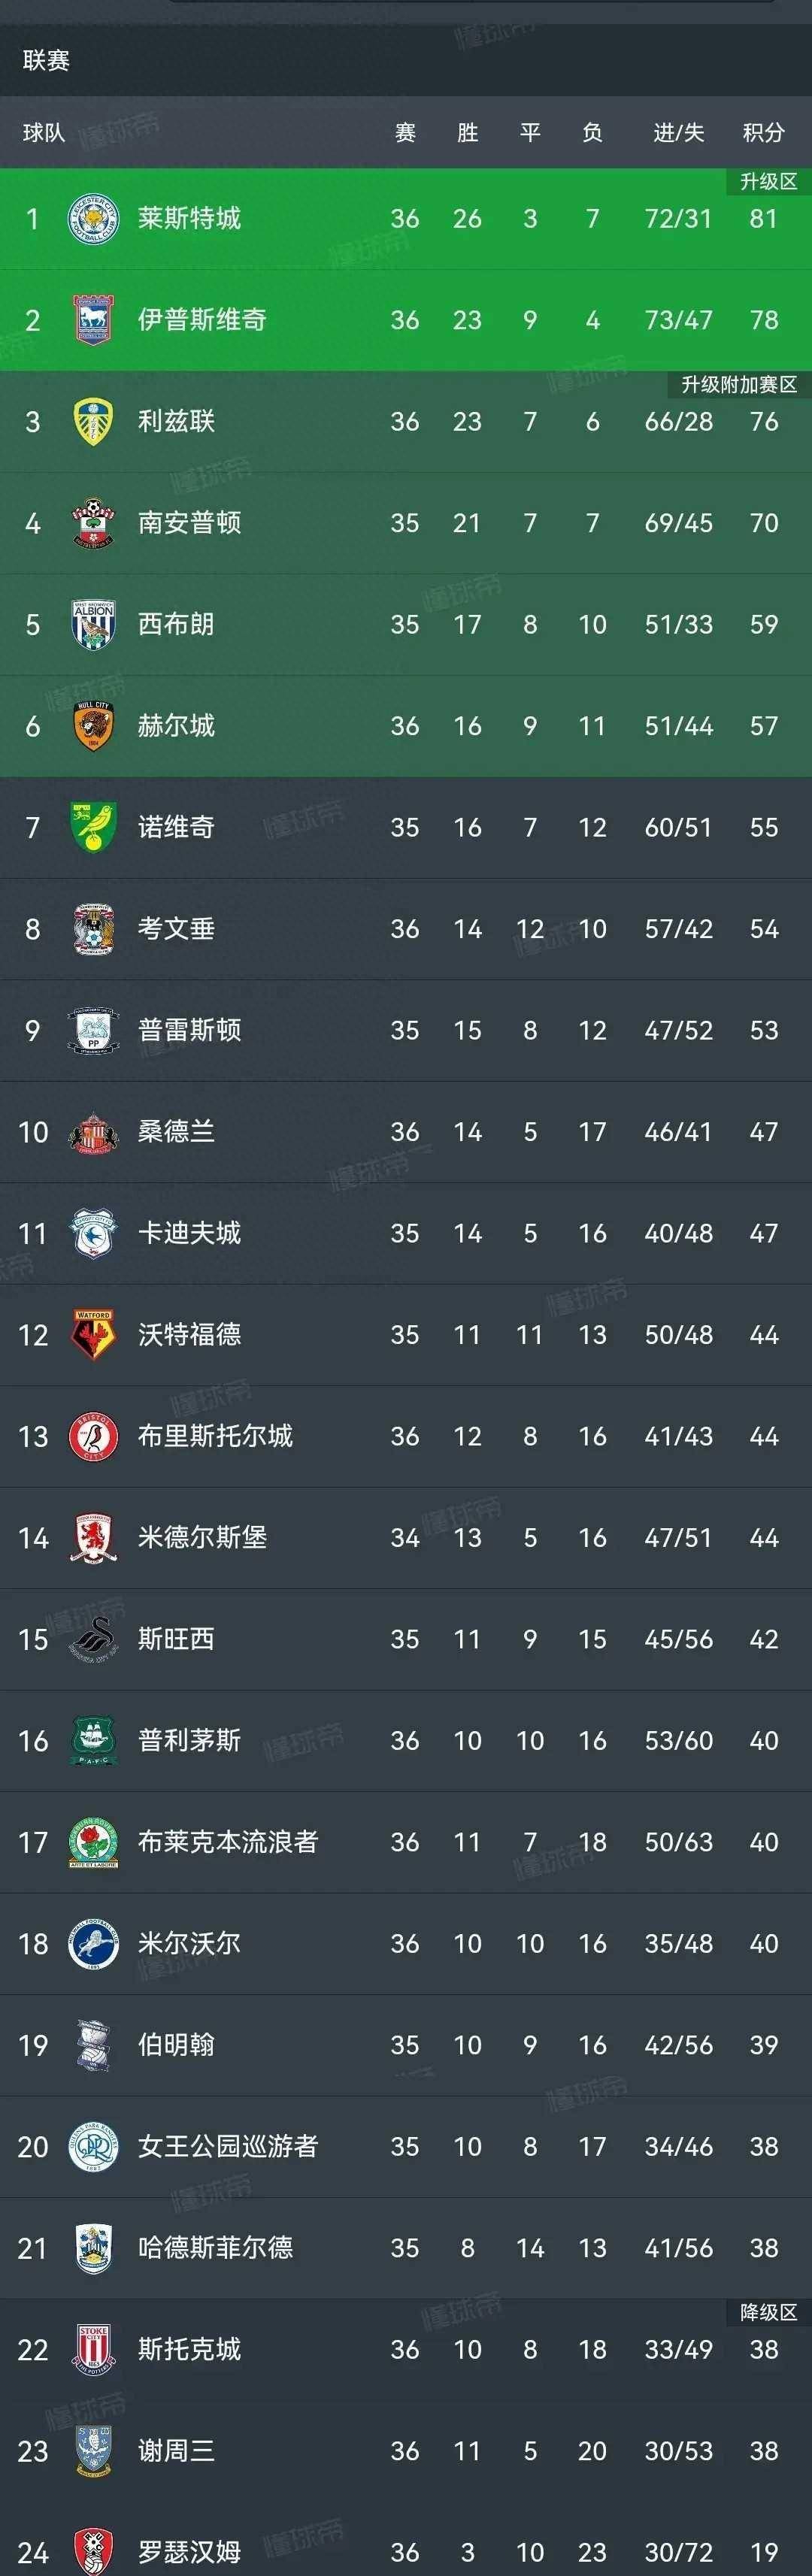Open the Ipswich Town badge icon
Image resolution: width=812 pixels, height=2576 pixels.
tap(93, 320)
